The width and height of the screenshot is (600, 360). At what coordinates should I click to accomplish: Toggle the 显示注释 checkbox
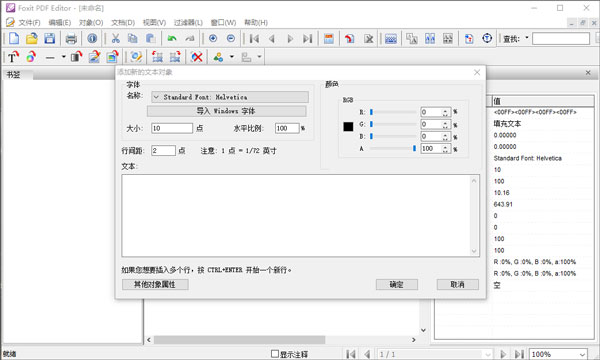click(x=275, y=354)
